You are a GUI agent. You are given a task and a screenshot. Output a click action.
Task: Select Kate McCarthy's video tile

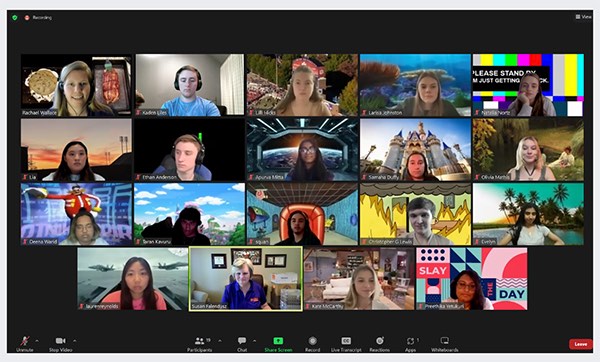(359, 279)
